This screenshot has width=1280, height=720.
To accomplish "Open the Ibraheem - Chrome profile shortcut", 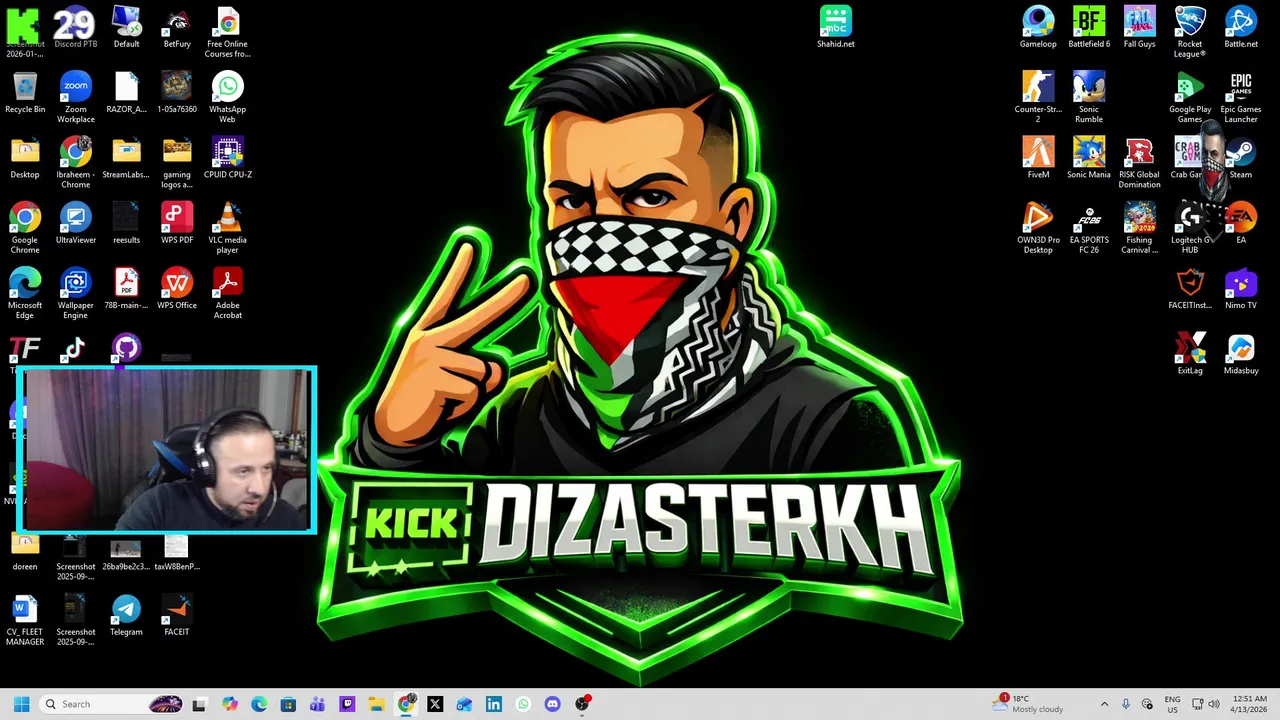I will click(75, 162).
